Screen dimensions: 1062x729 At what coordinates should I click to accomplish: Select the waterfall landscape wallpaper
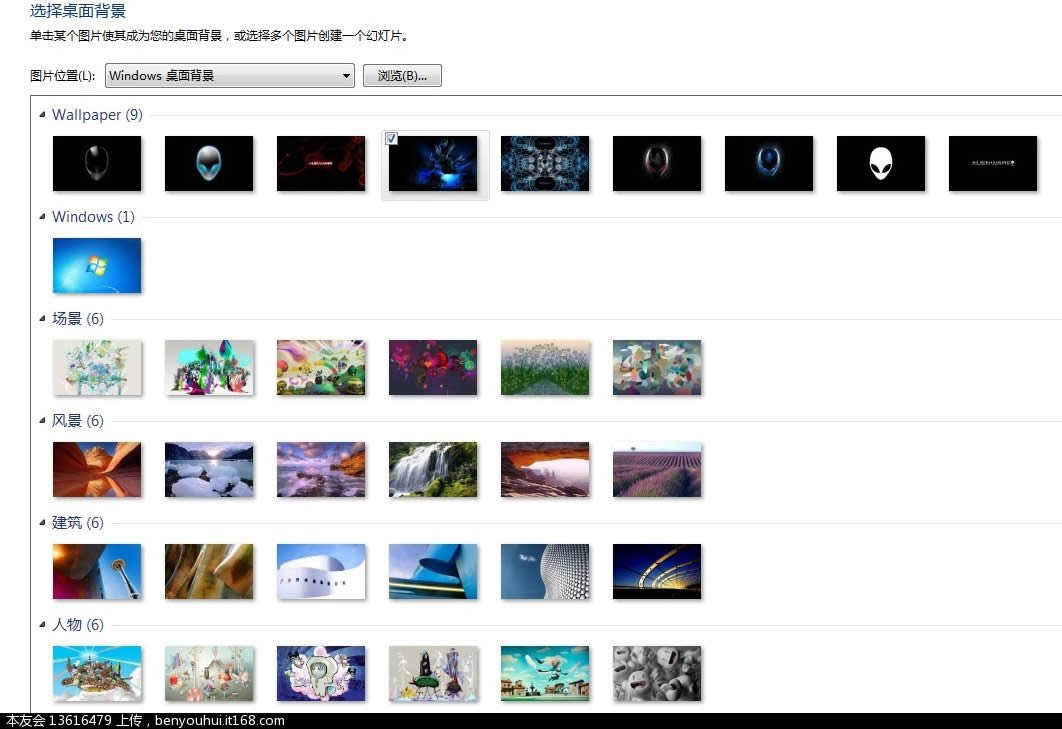coord(433,470)
